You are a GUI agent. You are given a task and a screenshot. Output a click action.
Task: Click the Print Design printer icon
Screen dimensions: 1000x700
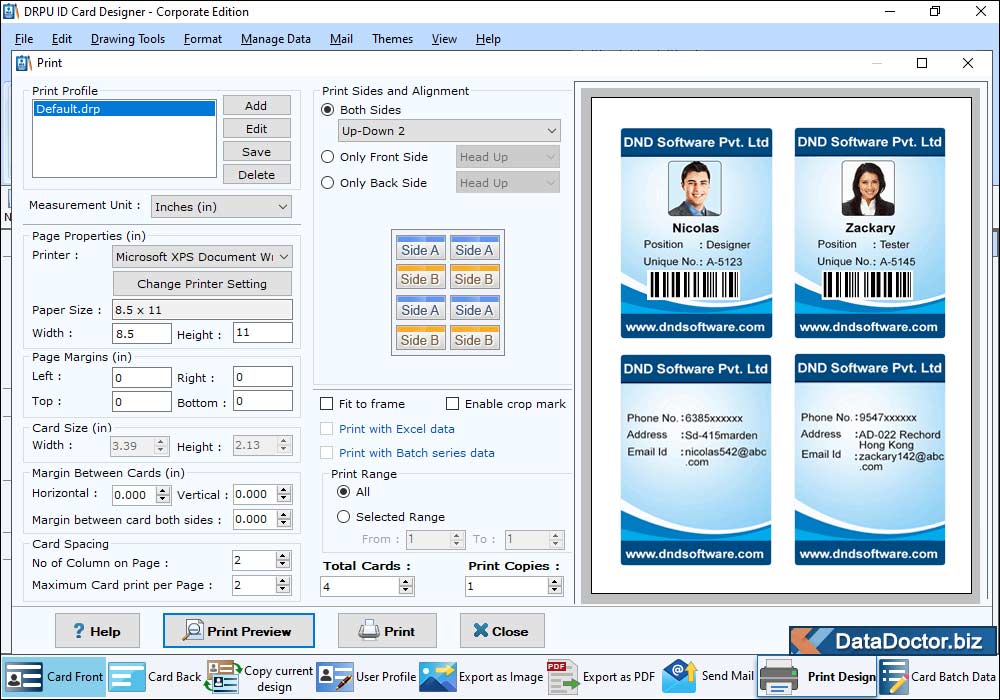click(x=779, y=676)
